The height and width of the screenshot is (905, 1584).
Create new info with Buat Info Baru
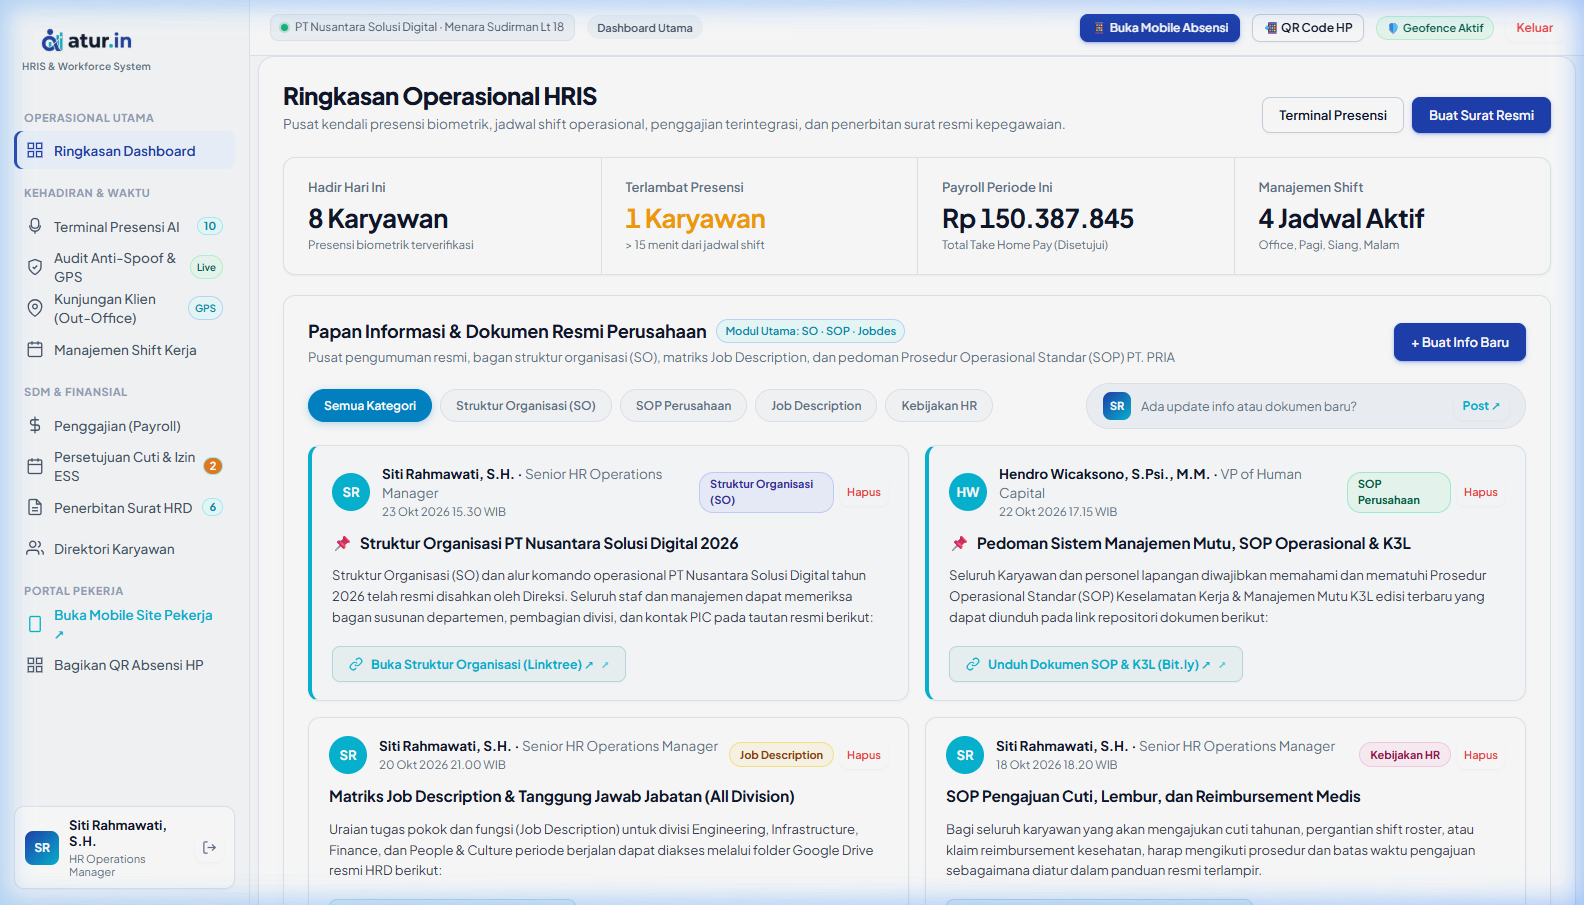click(1460, 342)
